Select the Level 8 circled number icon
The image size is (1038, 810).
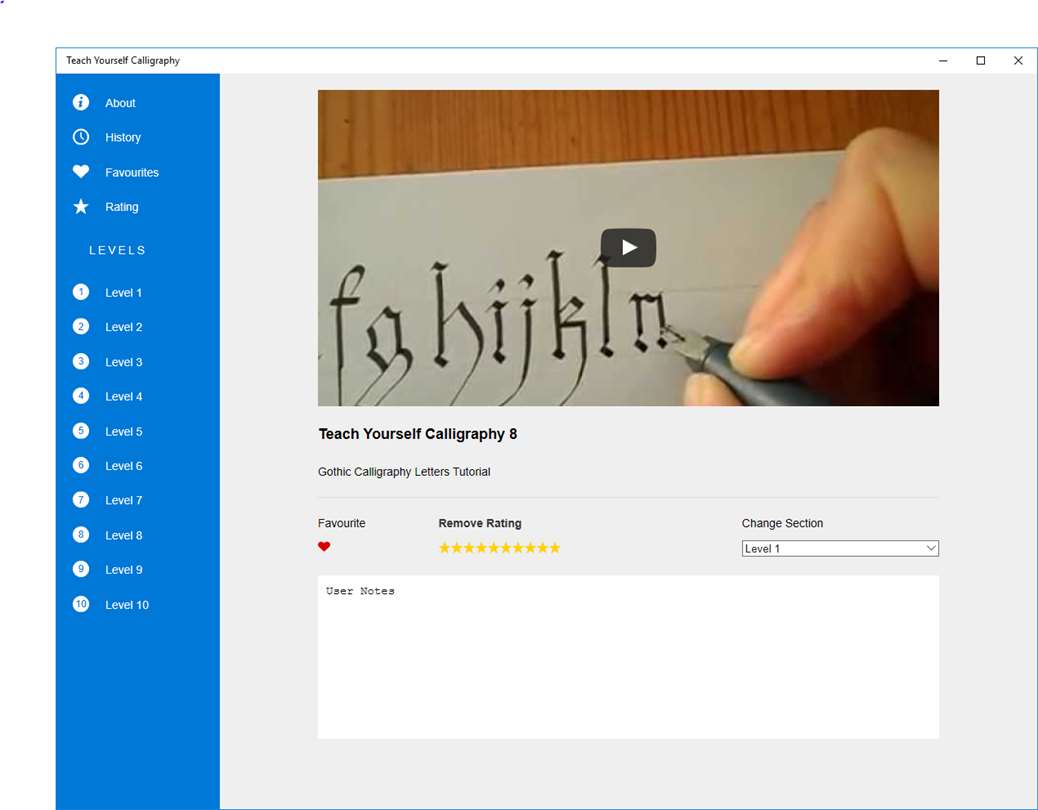pyautogui.click(x=81, y=535)
